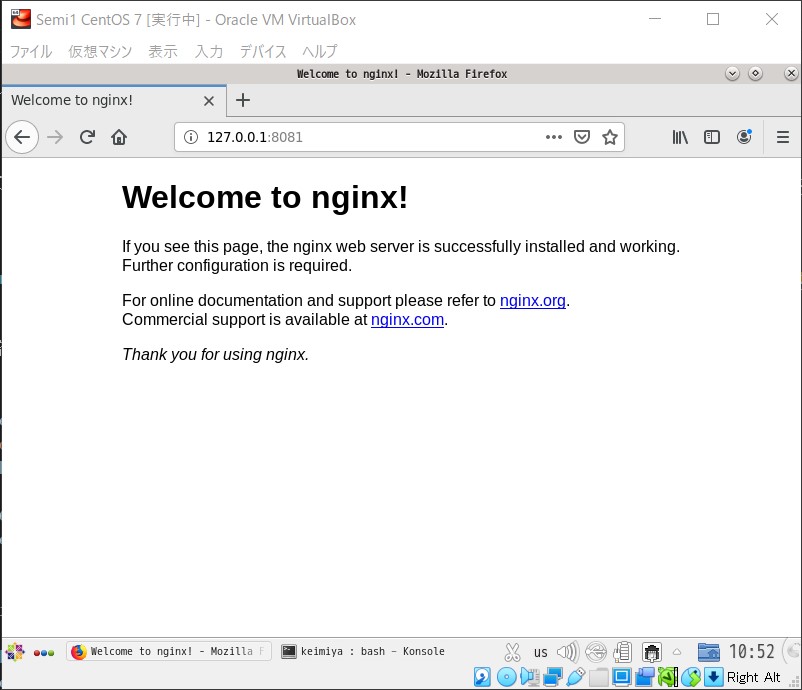Viewport: 802px width, 690px height.
Task: Show Firefox sidebars
Action: click(x=711, y=137)
